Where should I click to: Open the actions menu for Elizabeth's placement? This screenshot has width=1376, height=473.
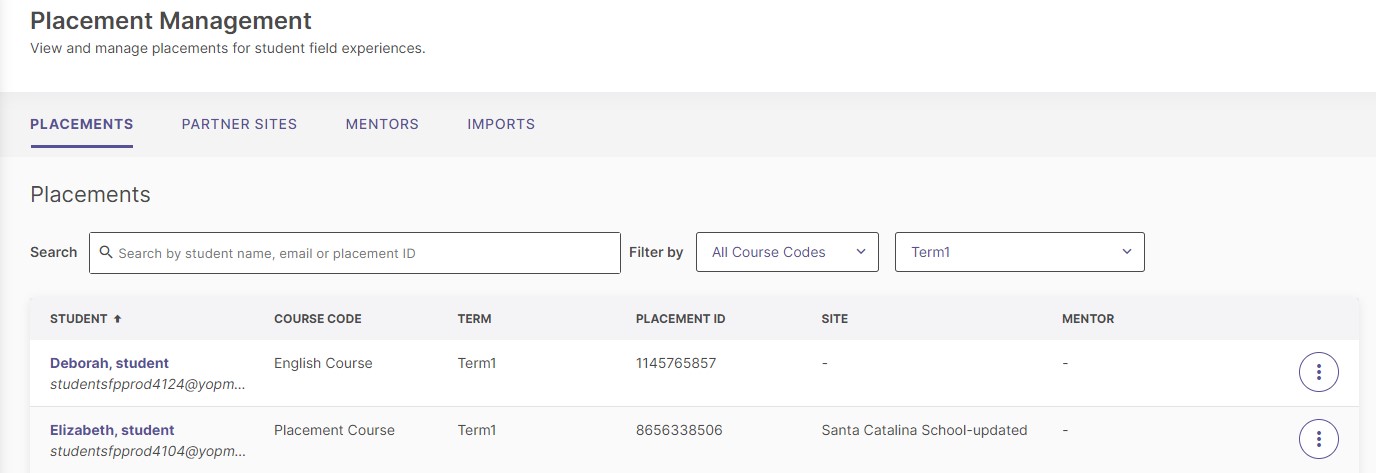[1318, 438]
